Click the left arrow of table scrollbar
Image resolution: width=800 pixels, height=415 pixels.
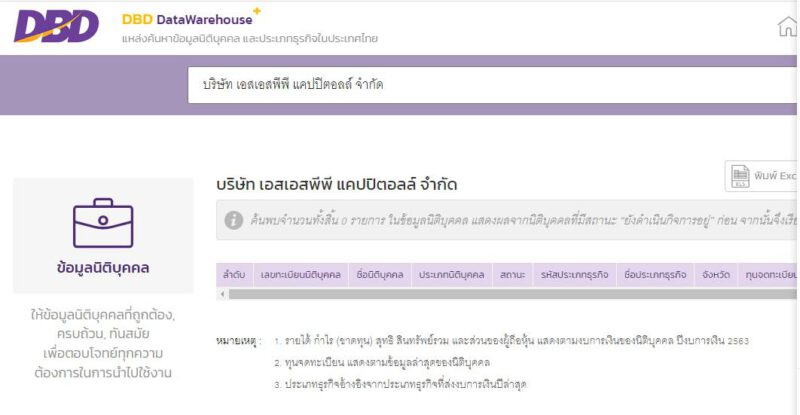click(221, 294)
